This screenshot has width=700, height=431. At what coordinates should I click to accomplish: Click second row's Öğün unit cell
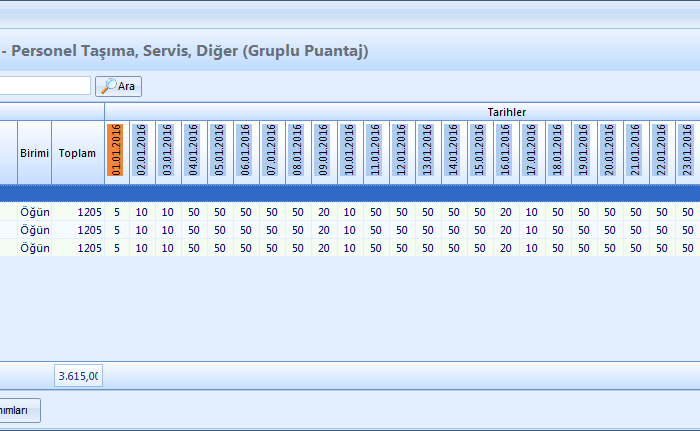(x=35, y=230)
